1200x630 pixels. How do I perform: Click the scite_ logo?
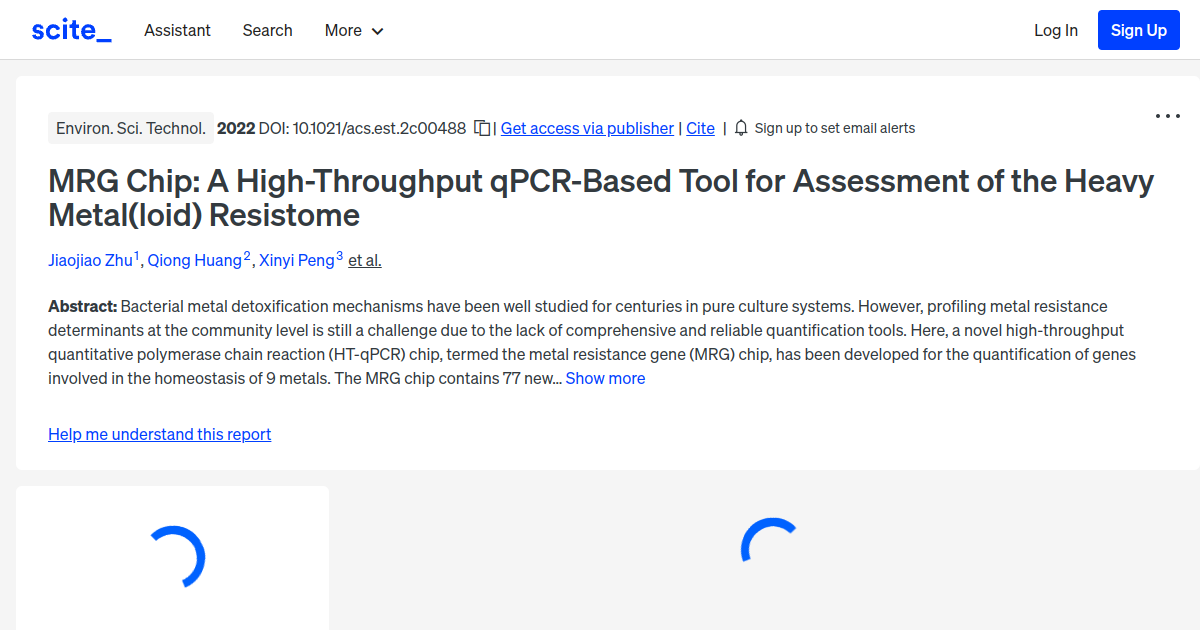pyautogui.click(x=70, y=29)
